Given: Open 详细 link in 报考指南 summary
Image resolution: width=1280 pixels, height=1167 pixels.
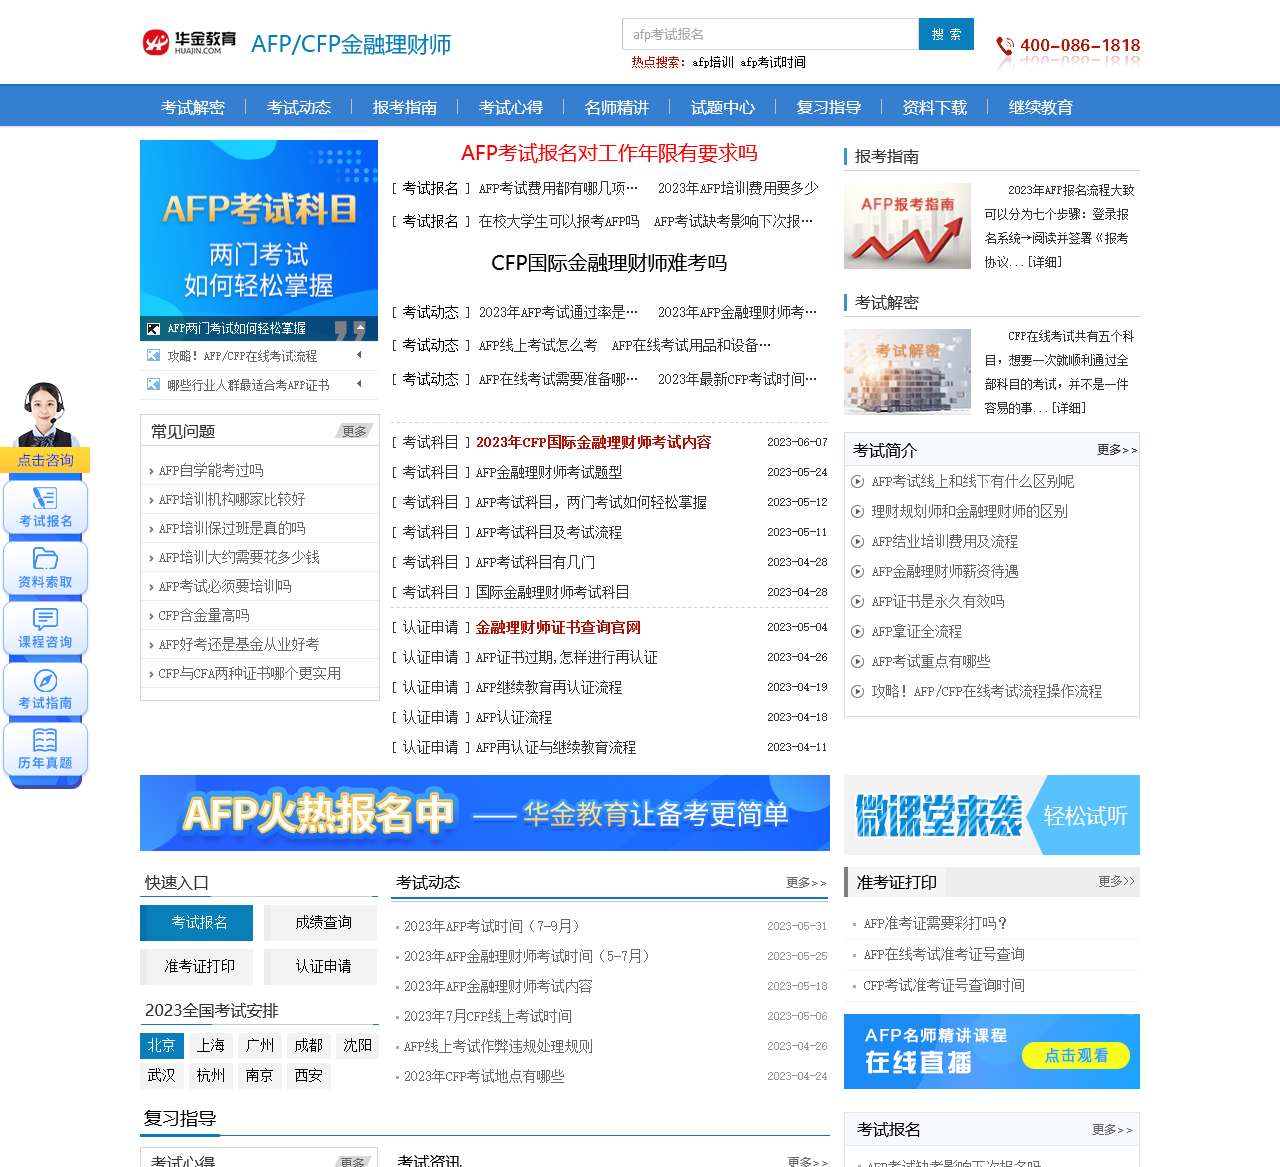Looking at the screenshot, I should (1045, 262).
